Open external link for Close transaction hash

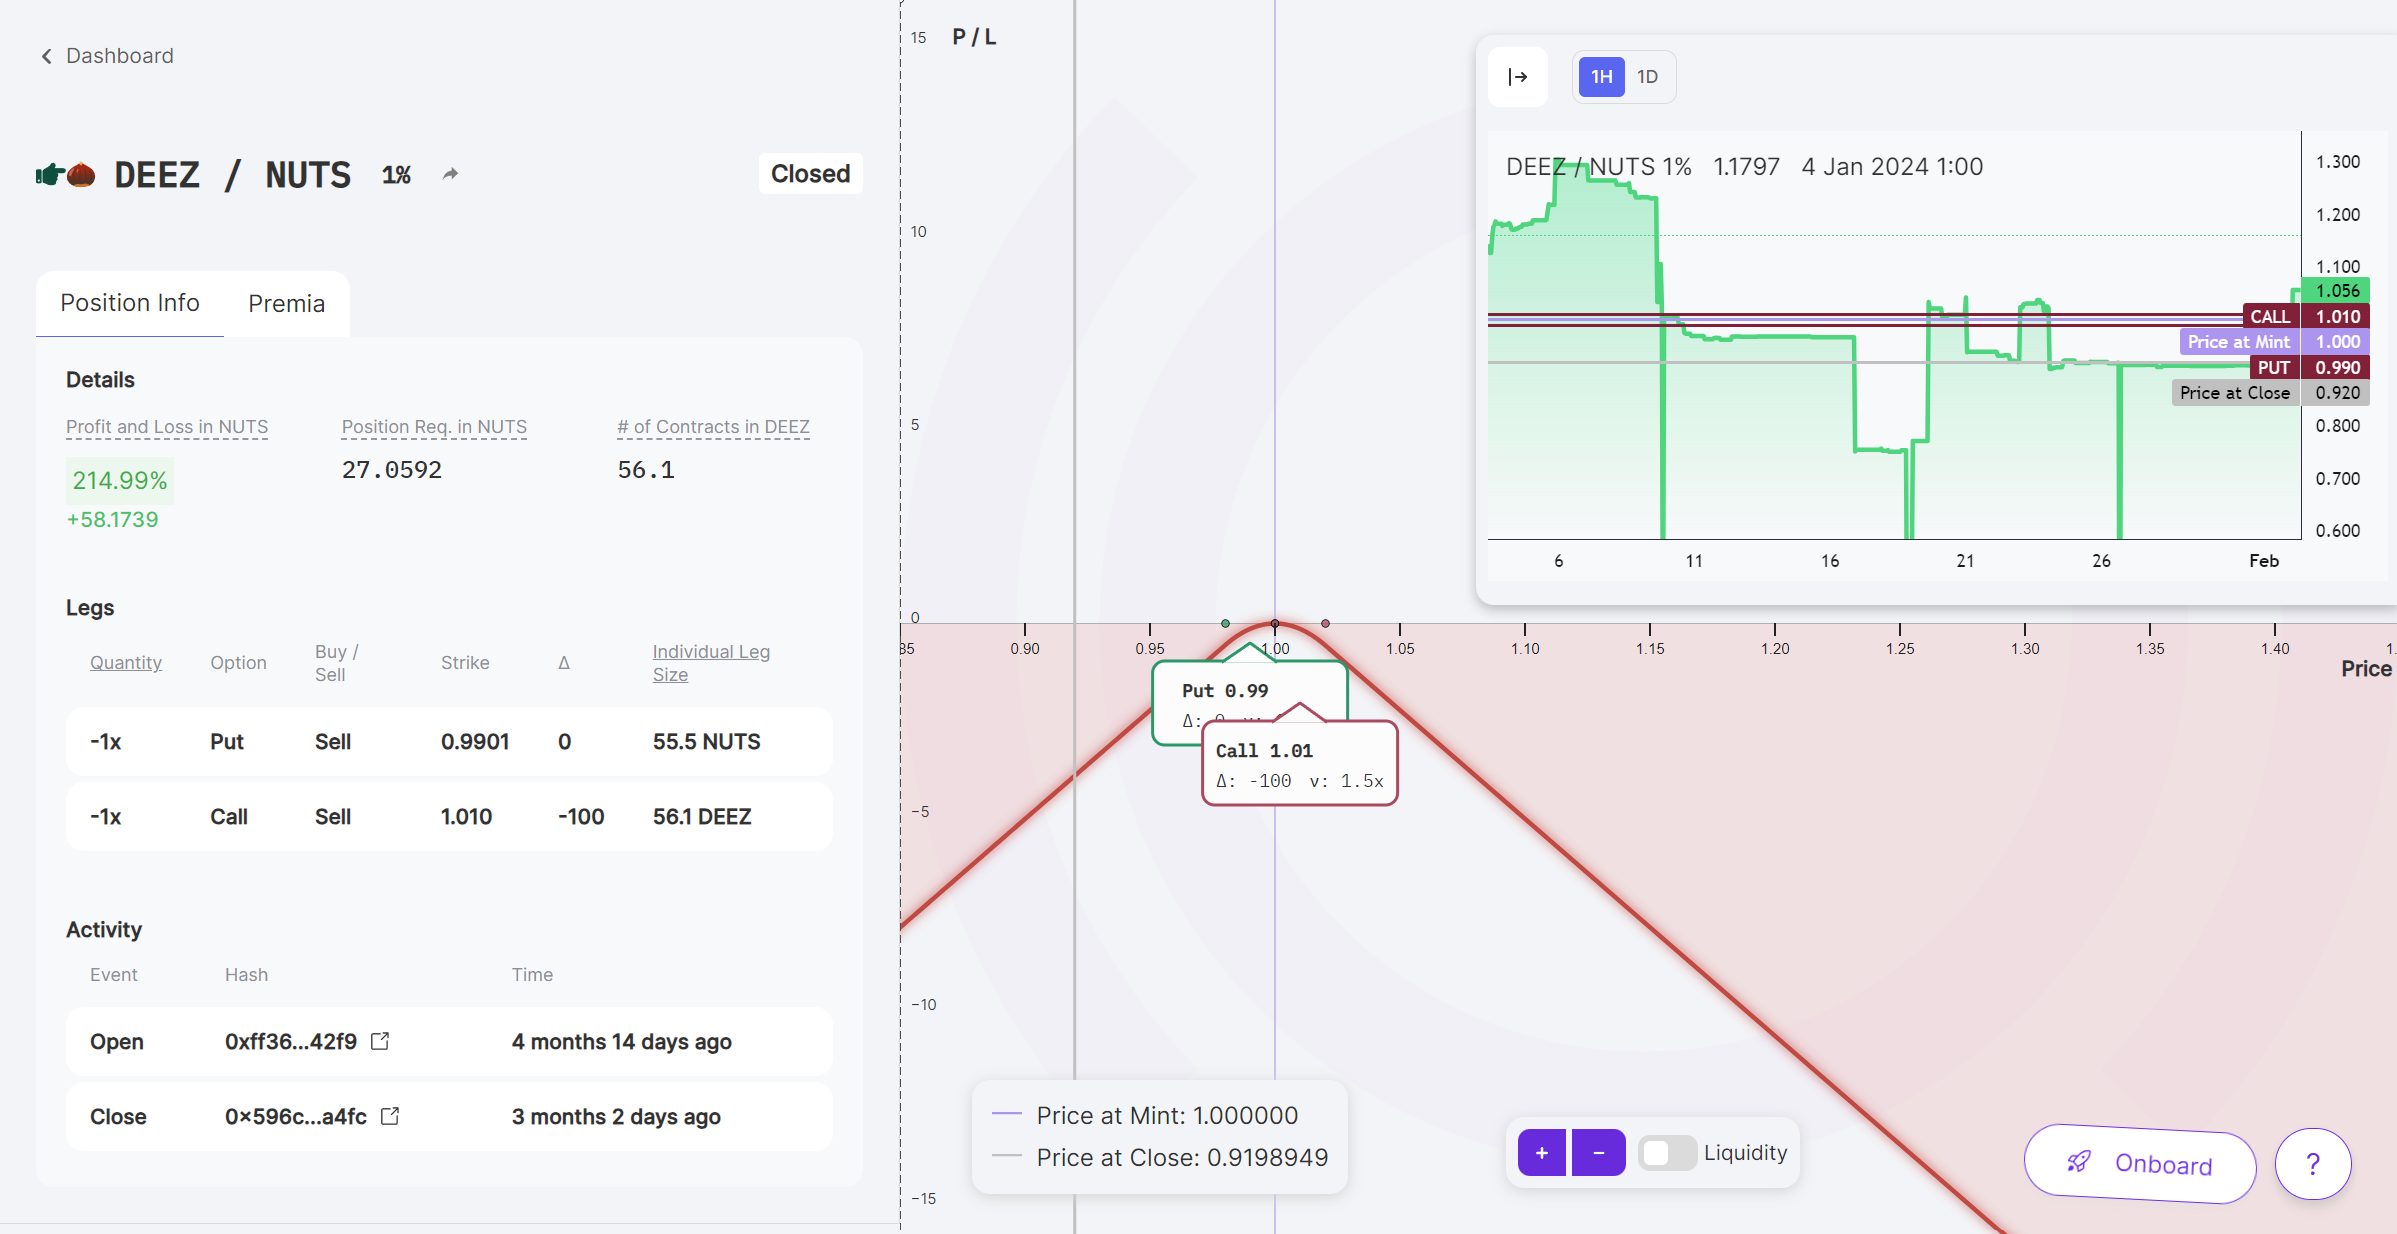coord(390,1116)
